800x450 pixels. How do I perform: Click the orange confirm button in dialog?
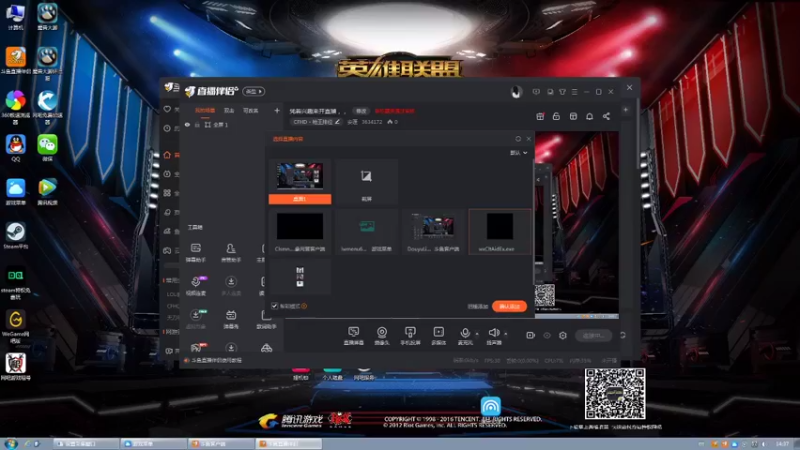click(509, 306)
